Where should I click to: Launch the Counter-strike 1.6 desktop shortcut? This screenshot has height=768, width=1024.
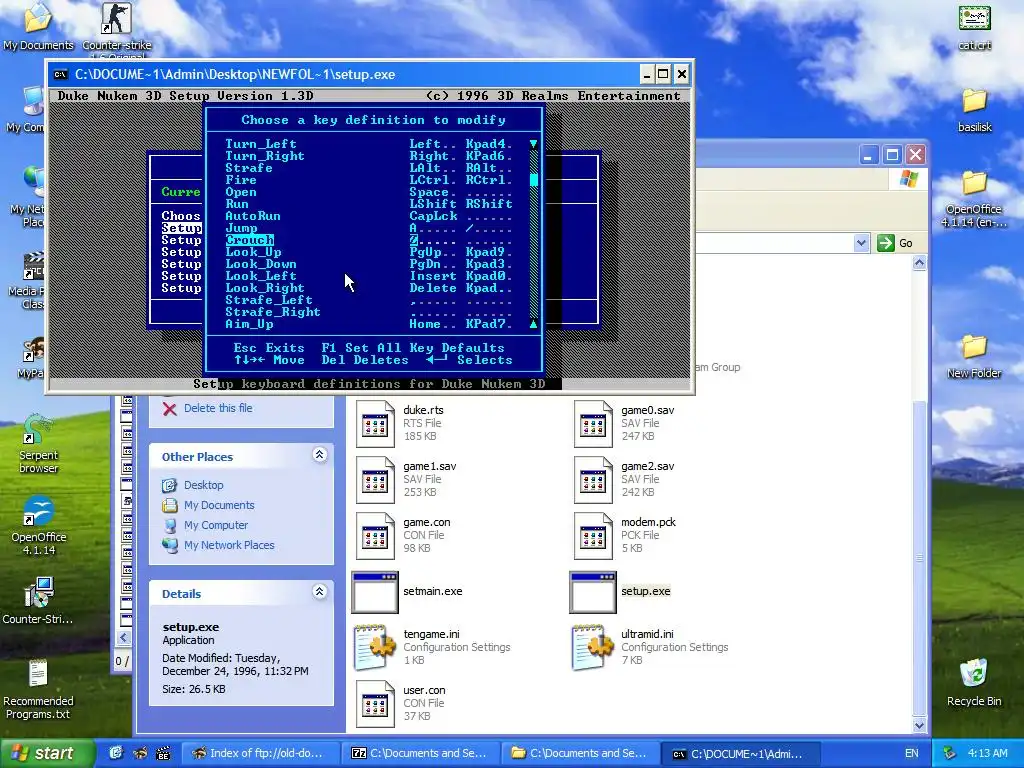116,29
